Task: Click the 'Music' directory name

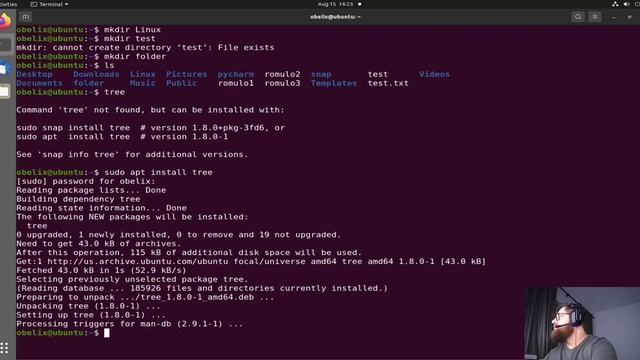Action: pyautogui.click(x=142, y=83)
